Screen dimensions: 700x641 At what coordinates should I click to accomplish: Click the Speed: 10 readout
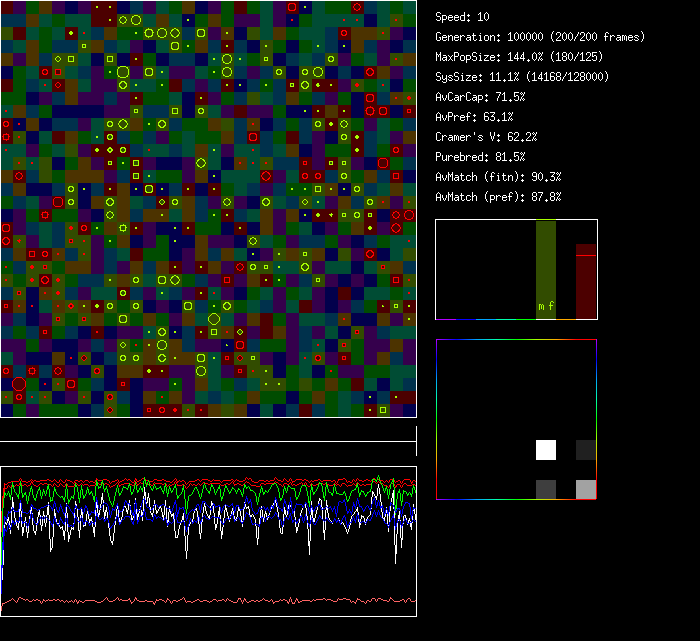(x=462, y=17)
